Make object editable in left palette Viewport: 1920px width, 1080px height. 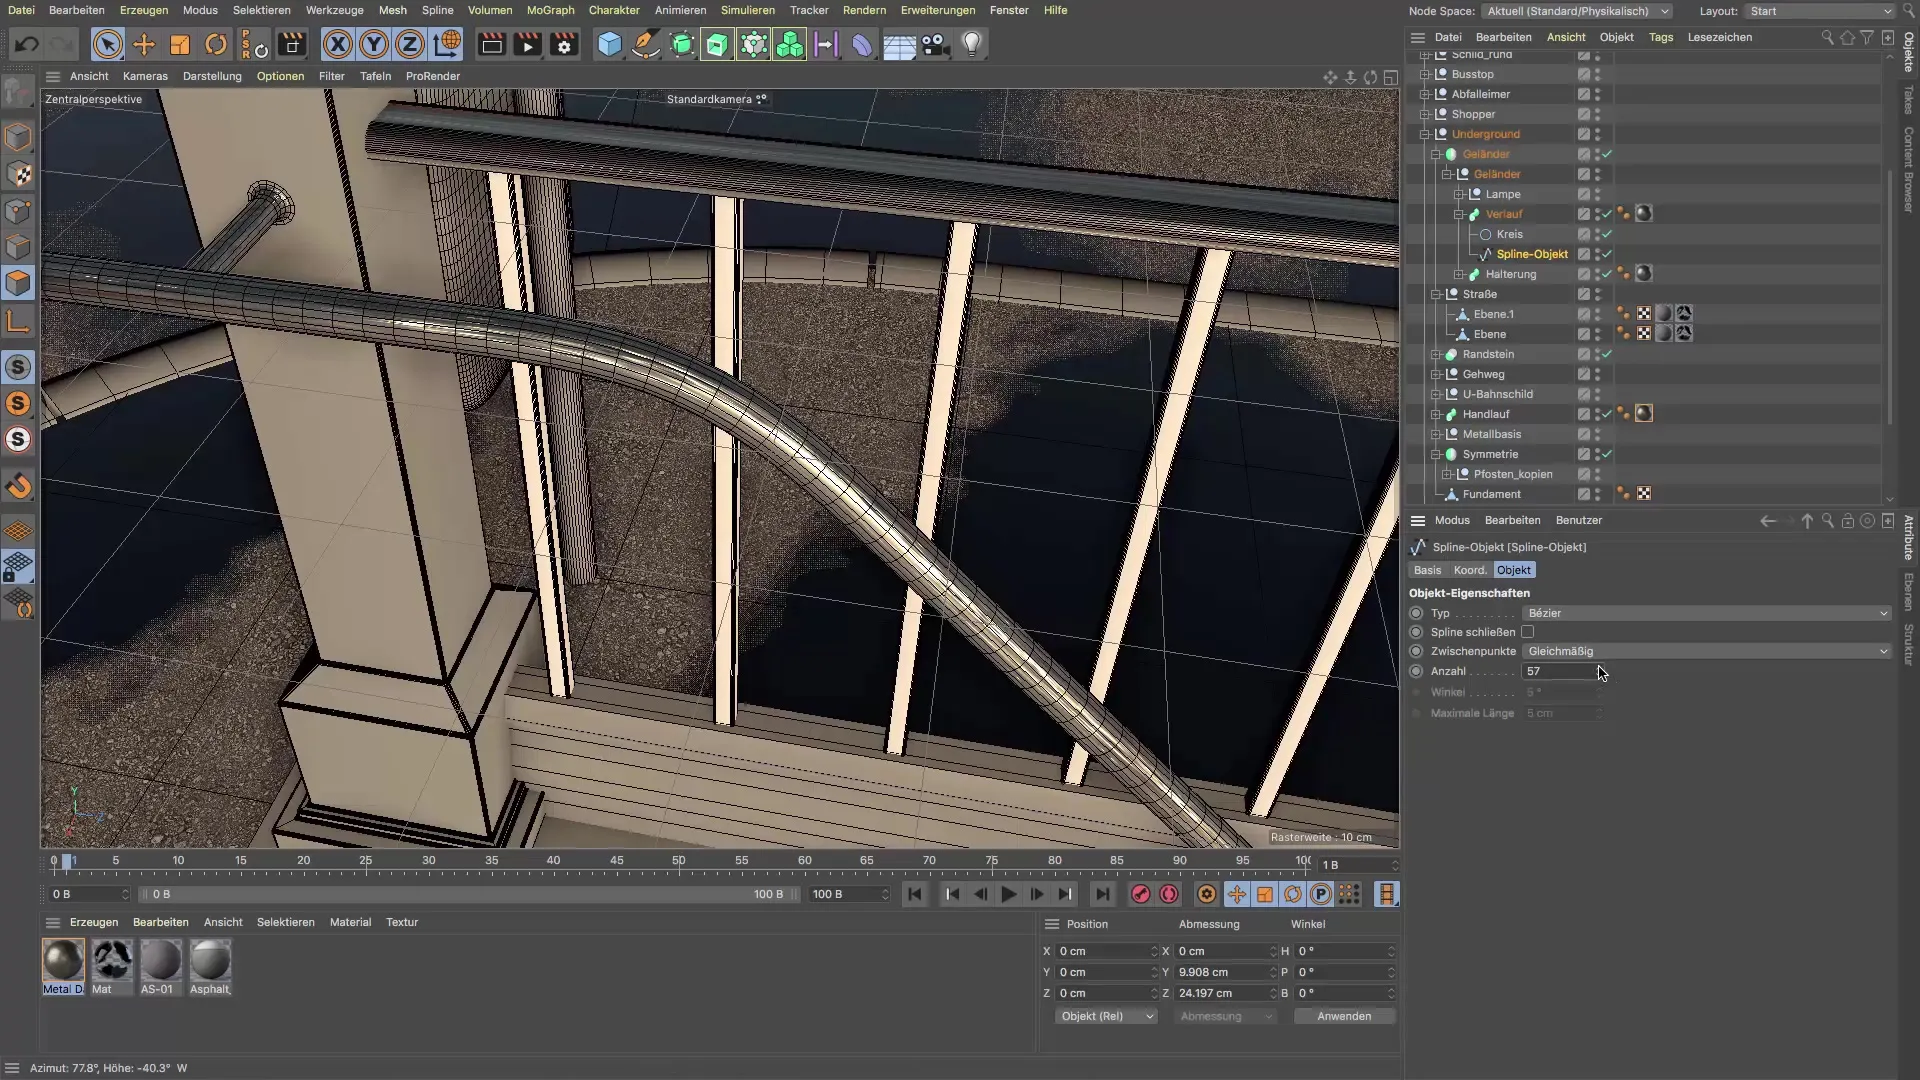pos(18,93)
